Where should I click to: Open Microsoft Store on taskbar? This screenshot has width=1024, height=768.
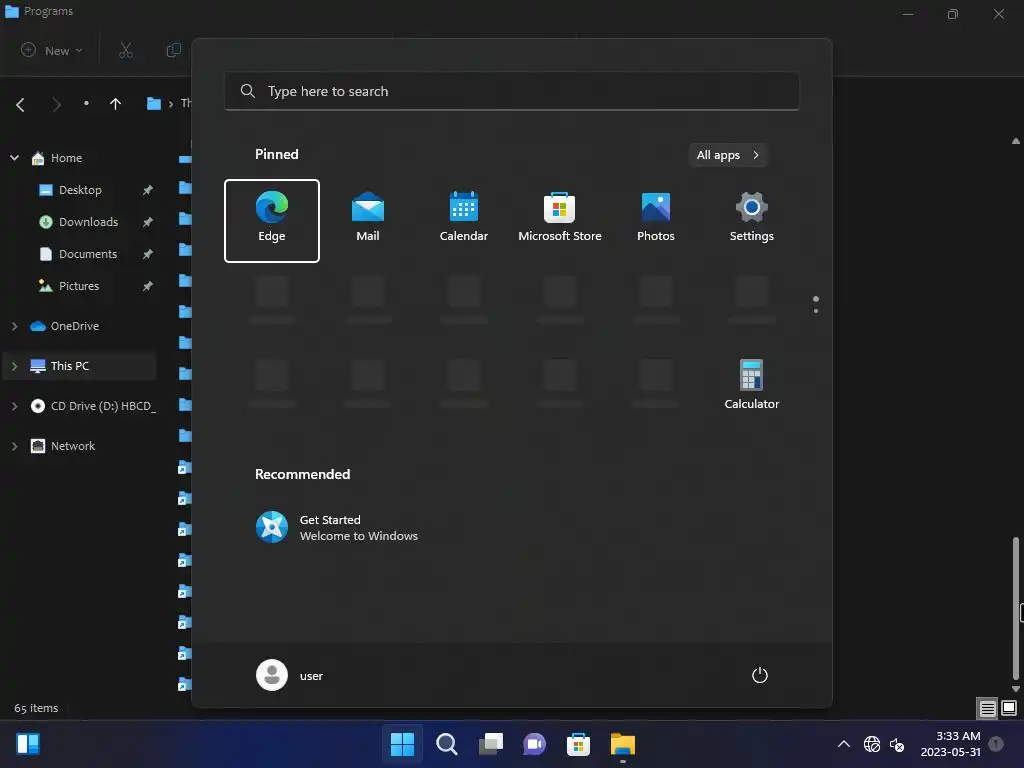tap(578, 744)
